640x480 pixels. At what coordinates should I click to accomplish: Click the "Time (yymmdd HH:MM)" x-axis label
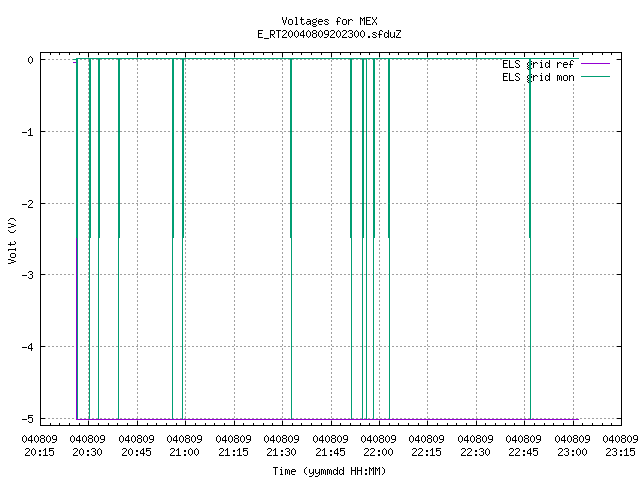pos(329,471)
